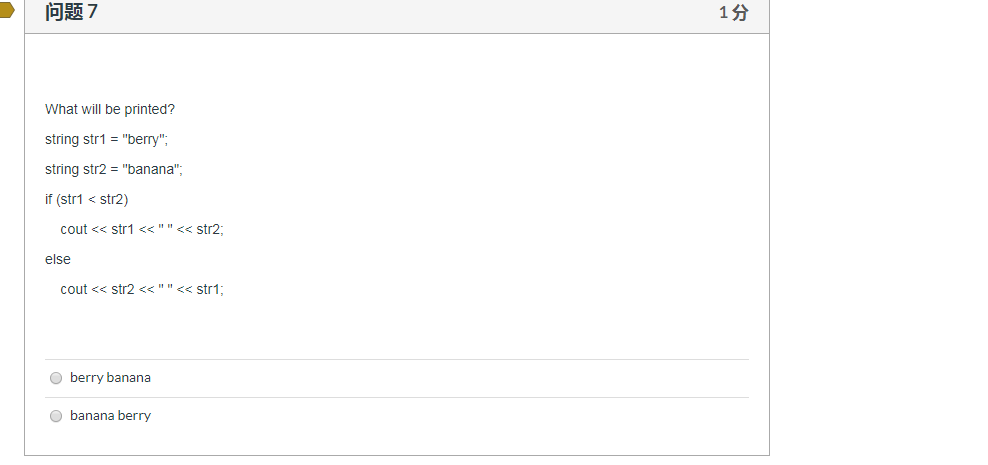
Task: Click the "1 分" points label
Action: point(733,12)
